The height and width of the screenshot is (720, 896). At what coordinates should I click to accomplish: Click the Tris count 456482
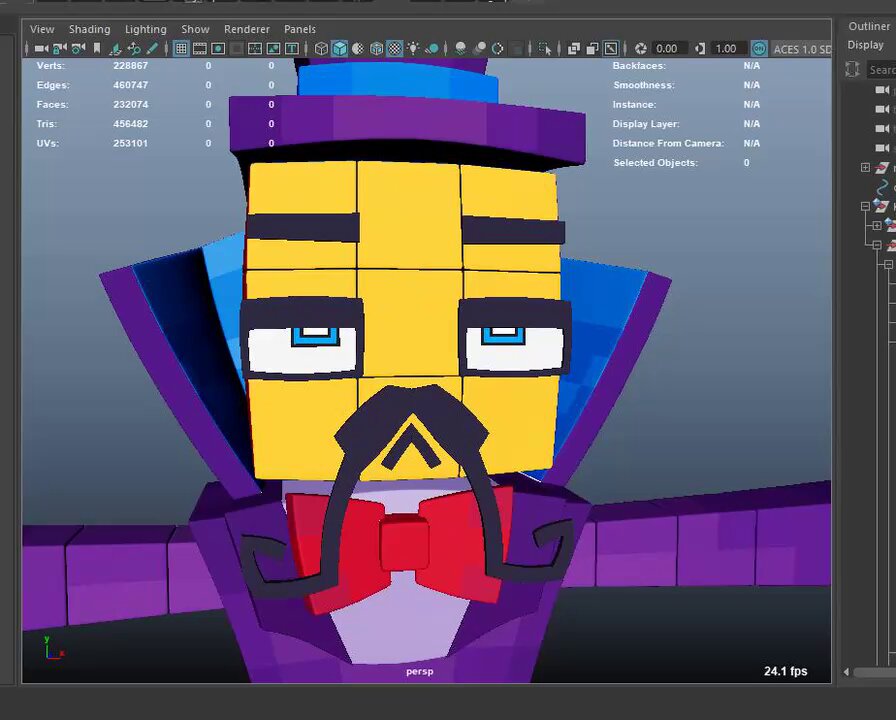click(130, 124)
